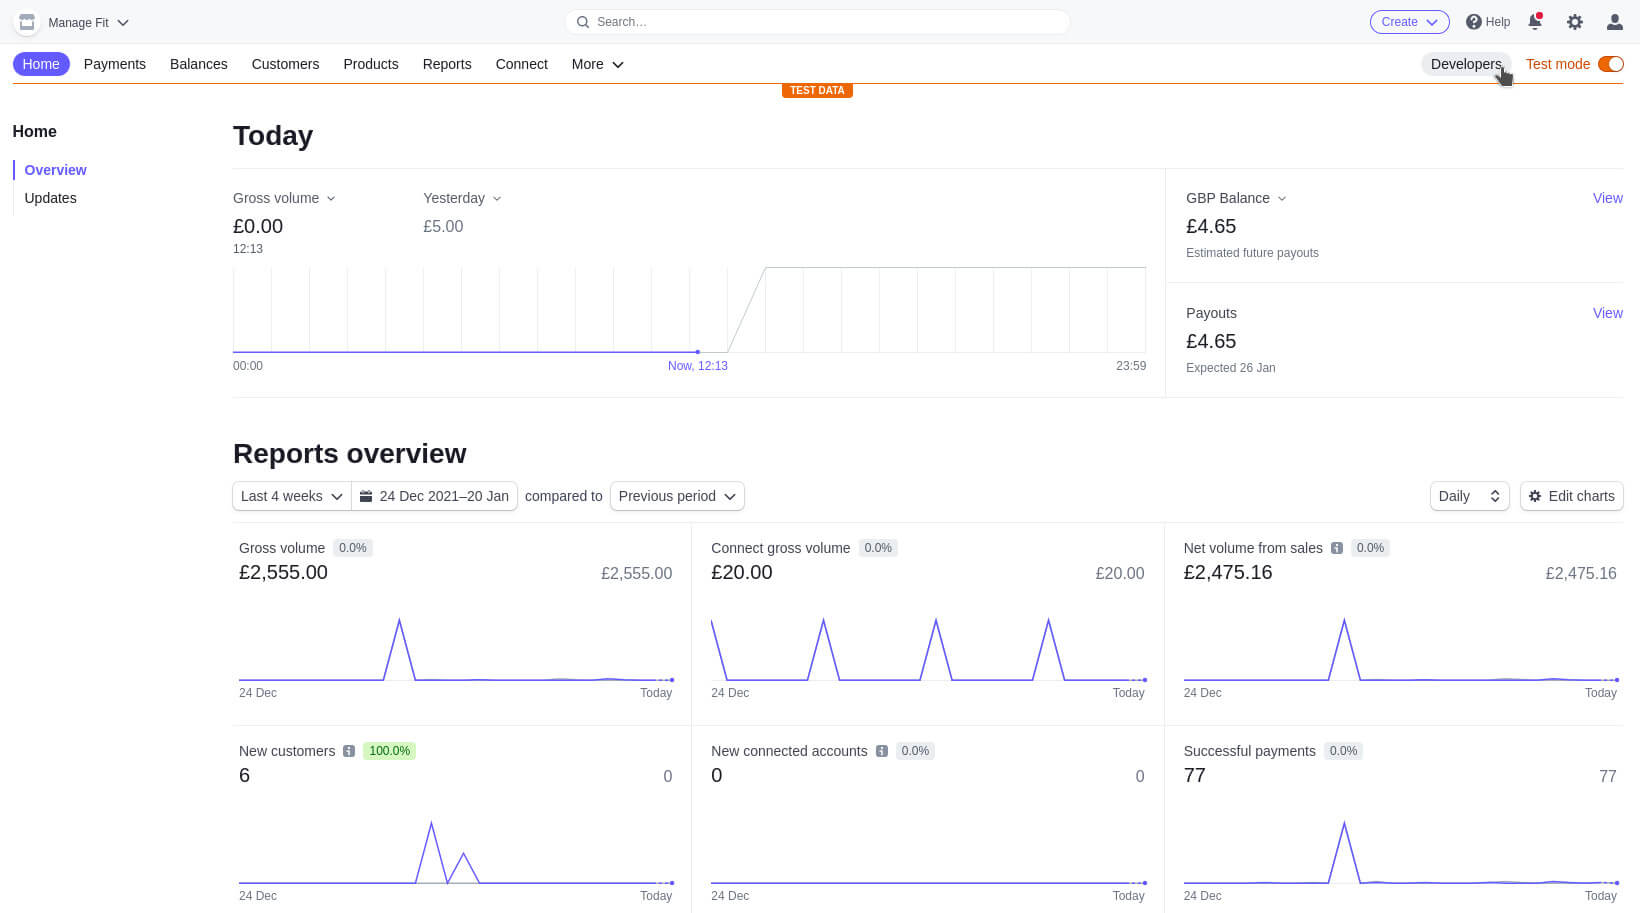Viewport: 1640px width, 913px height.
Task: Click the Successful payments count 77
Action: (x=1195, y=776)
